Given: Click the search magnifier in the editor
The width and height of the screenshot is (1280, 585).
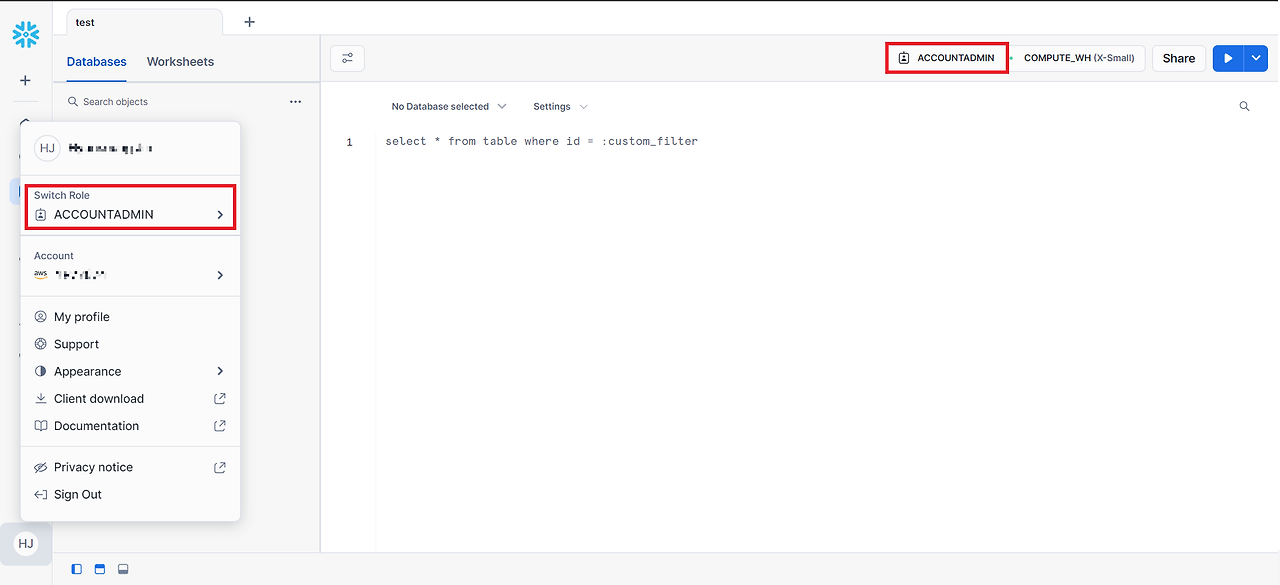Looking at the screenshot, I should (1244, 106).
